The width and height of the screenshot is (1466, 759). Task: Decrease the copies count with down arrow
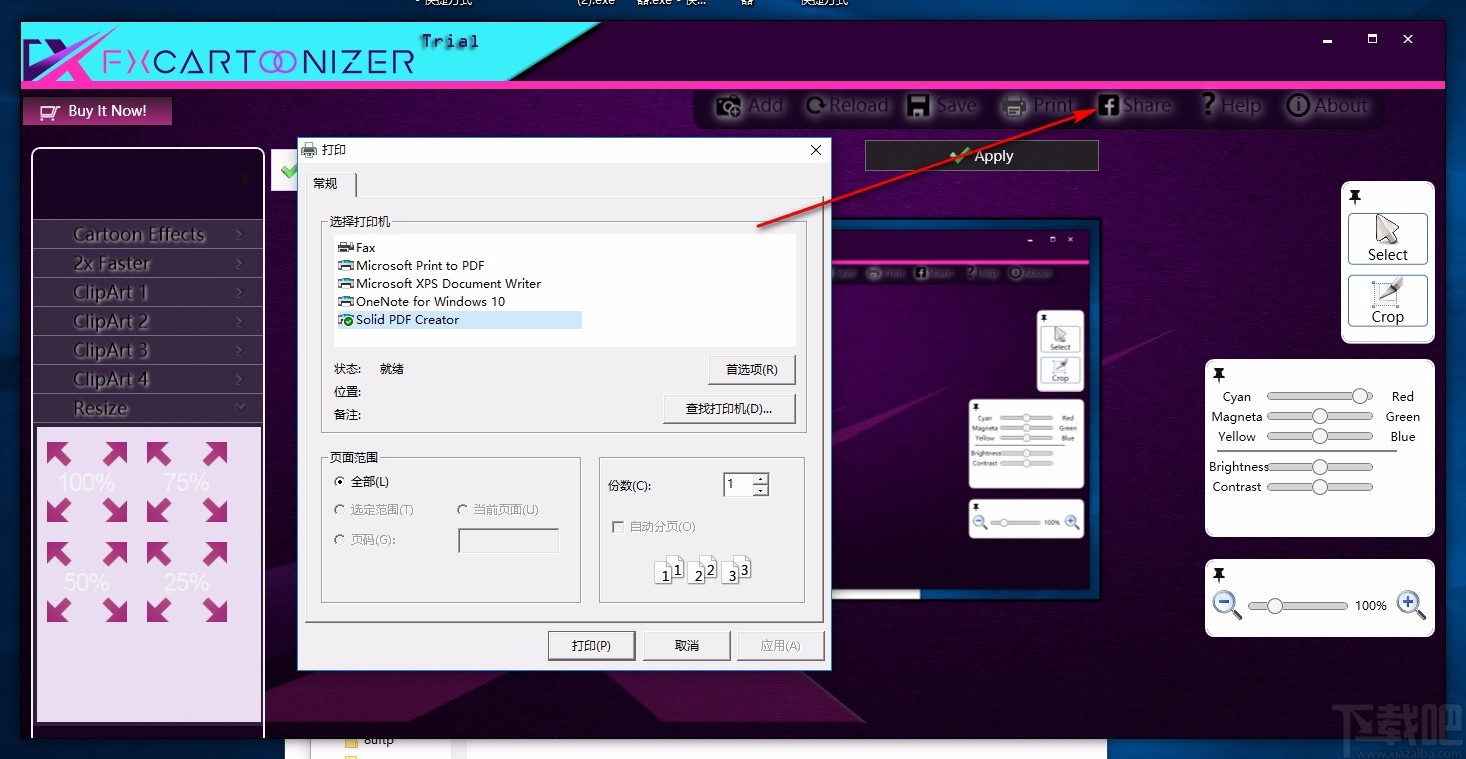tap(761, 490)
